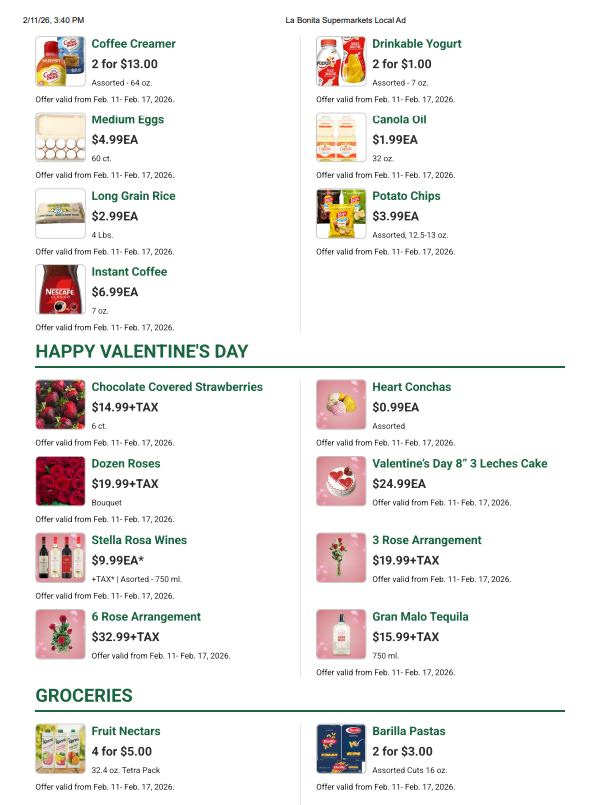Open the Chocolate Covered Strawberries title link
Screen dimensions: 600x805
tap(177, 387)
